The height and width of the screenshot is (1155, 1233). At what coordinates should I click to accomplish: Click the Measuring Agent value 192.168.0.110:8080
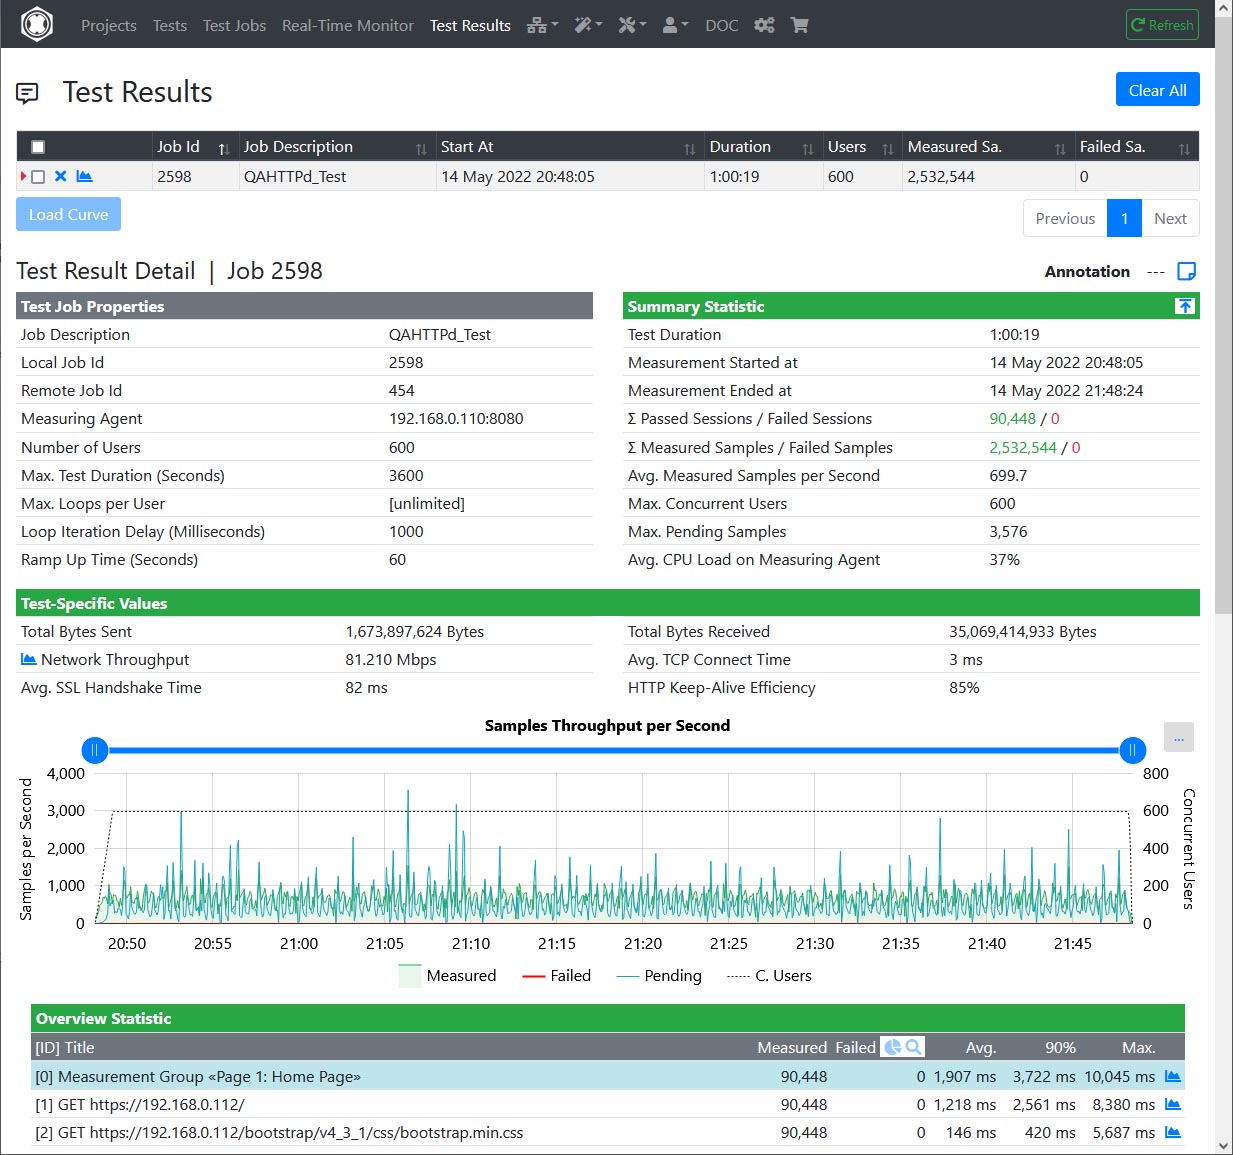tap(456, 419)
